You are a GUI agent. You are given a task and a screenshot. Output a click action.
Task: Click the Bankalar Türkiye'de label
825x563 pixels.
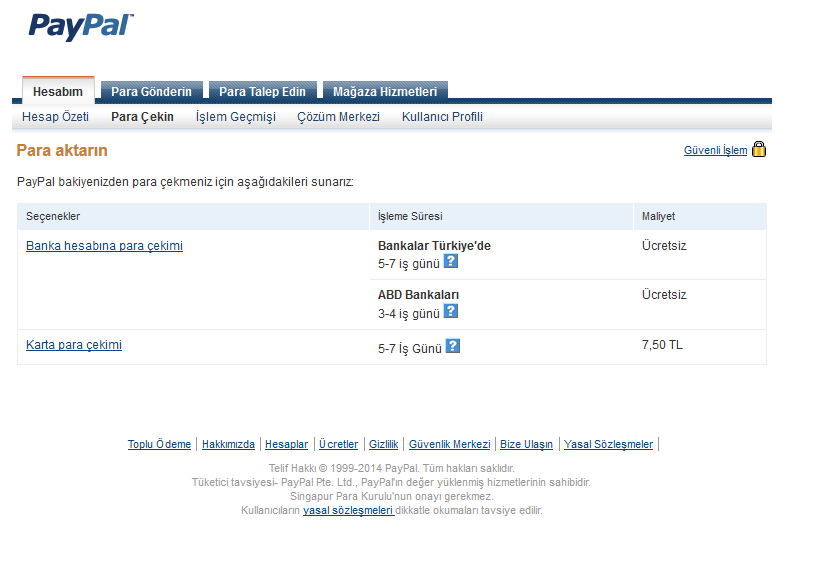[434, 246]
